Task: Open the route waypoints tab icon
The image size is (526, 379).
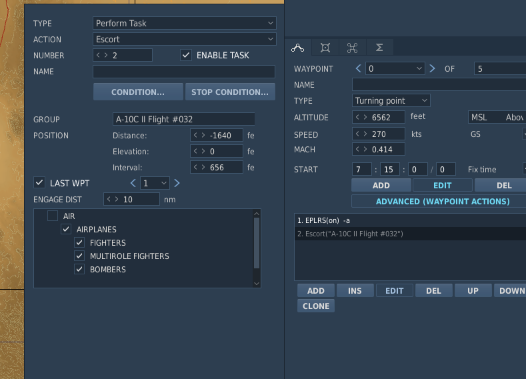Action: point(298,48)
